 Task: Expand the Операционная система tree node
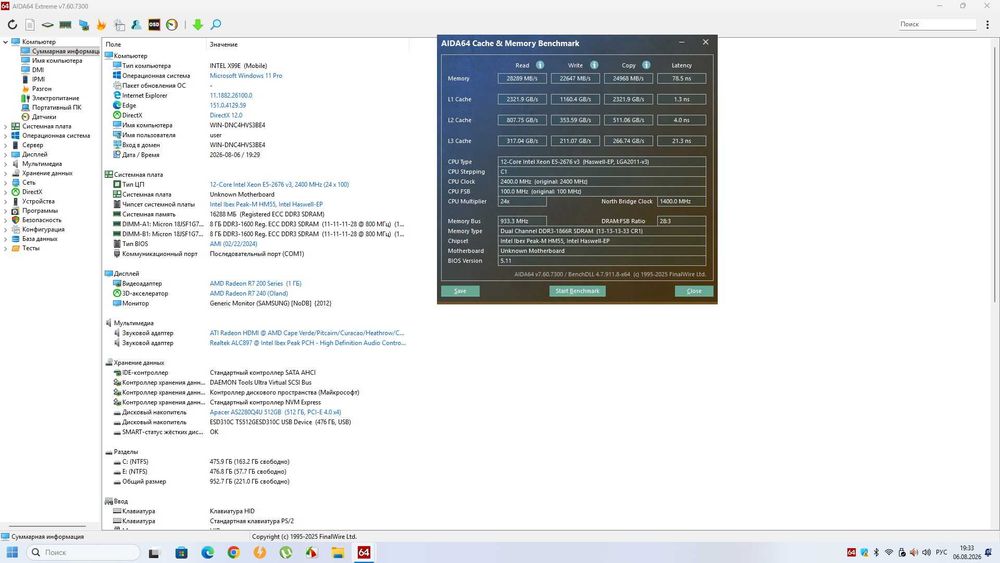click(6, 136)
